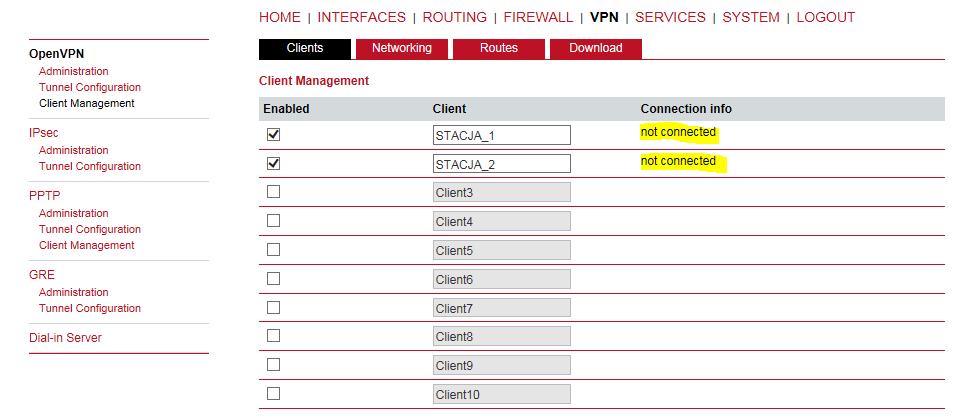Screen dimensions: 973x416
Task: Open the Routes tab
Action: (x=498, y=48)
